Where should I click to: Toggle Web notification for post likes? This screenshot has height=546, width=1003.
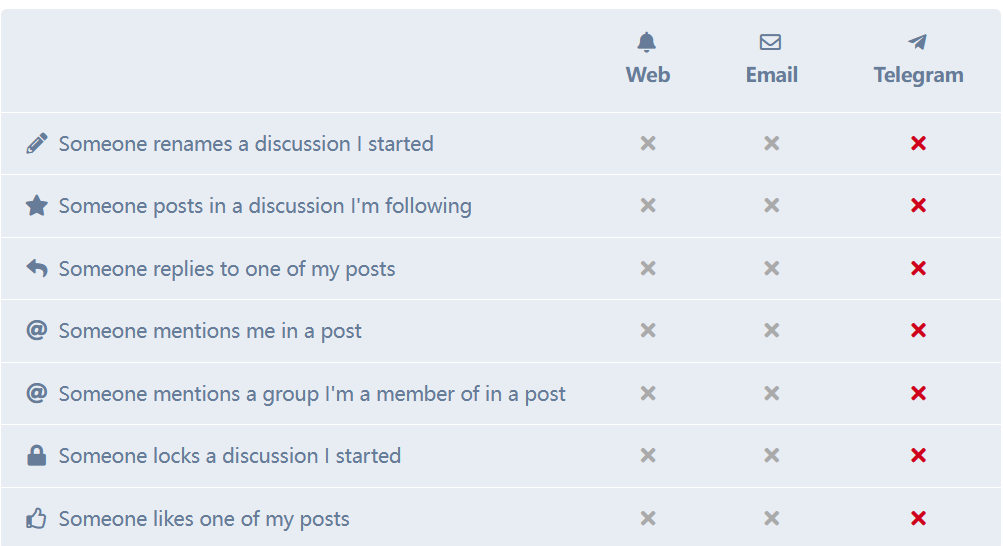(648, 518)
